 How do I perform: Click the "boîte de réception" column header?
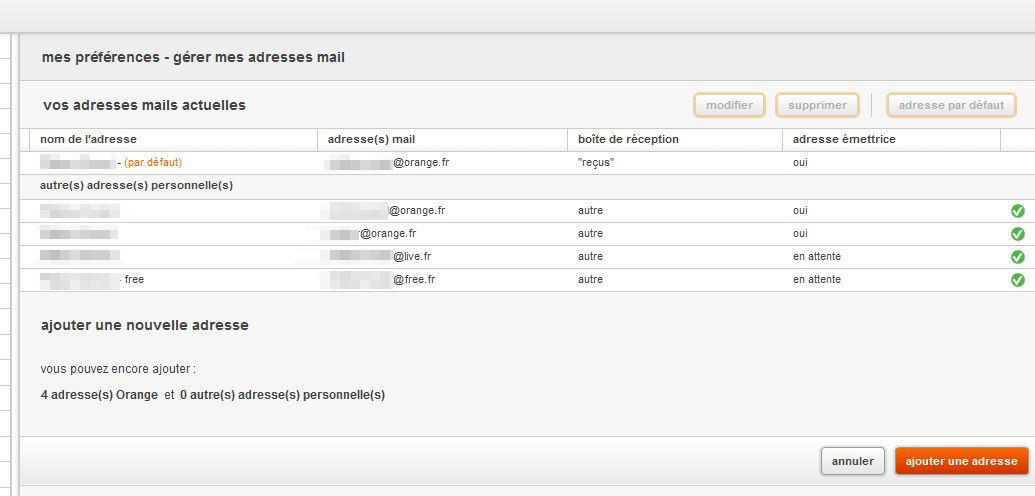click(628, 139)
